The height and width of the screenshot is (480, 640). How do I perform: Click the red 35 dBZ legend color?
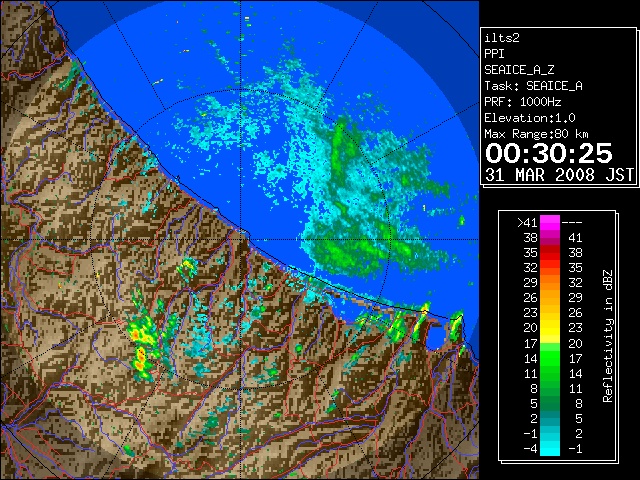pos(550,253)
